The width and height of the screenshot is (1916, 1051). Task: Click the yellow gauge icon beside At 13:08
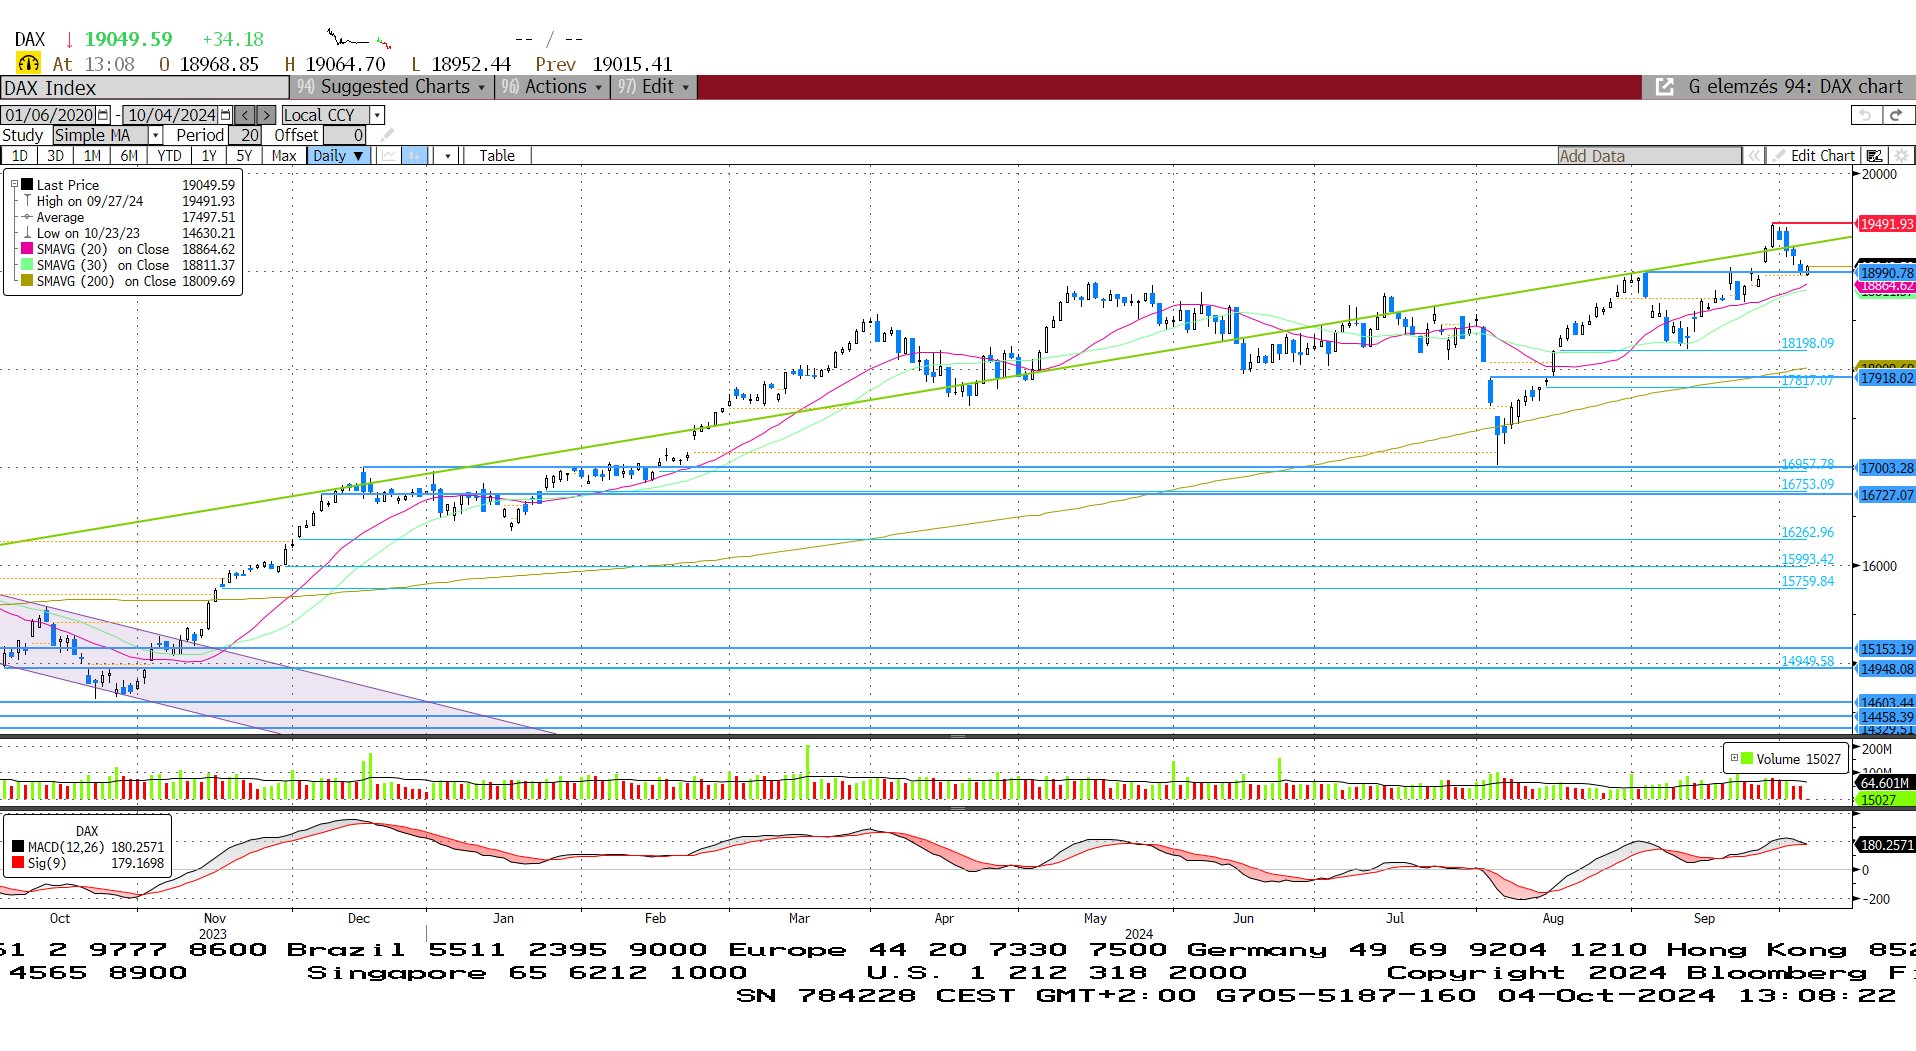click(28, 64)
